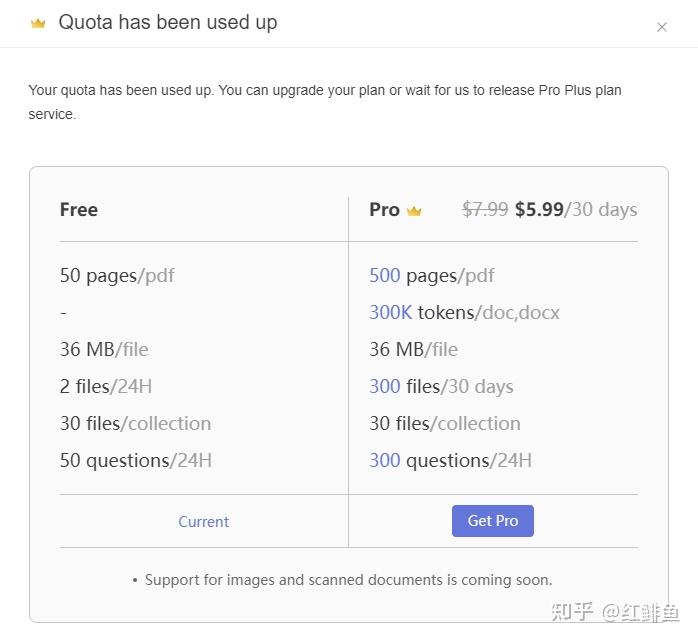Click the 50 pages/pdf Free feature
Screen dimensions: 698x641
[117, 276]
